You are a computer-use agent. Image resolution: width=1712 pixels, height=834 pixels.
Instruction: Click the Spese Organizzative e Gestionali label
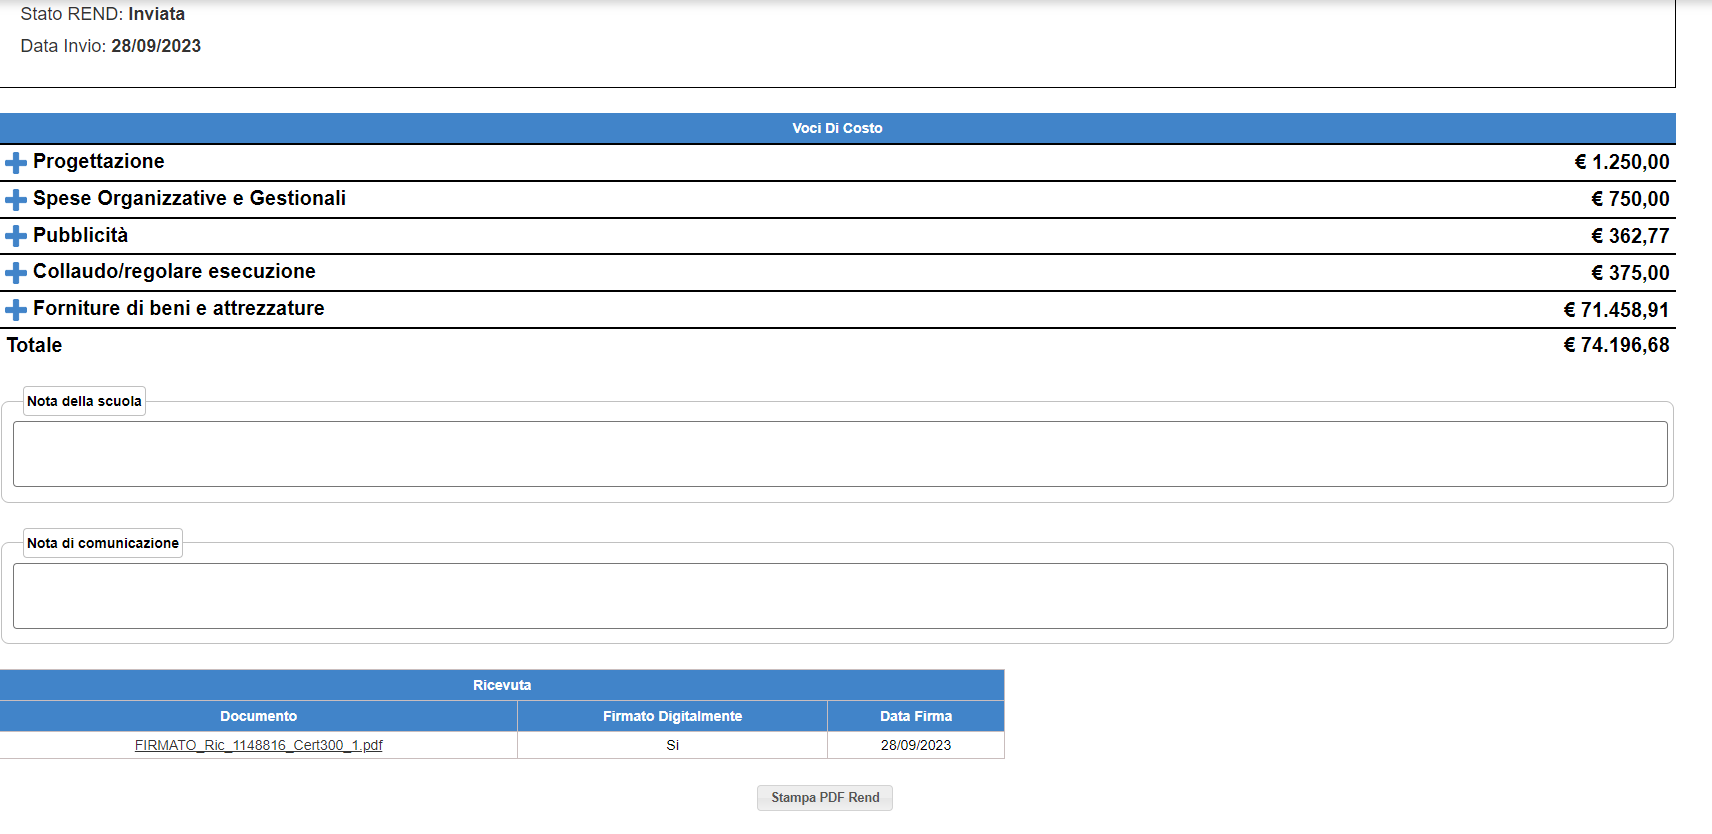189,198
